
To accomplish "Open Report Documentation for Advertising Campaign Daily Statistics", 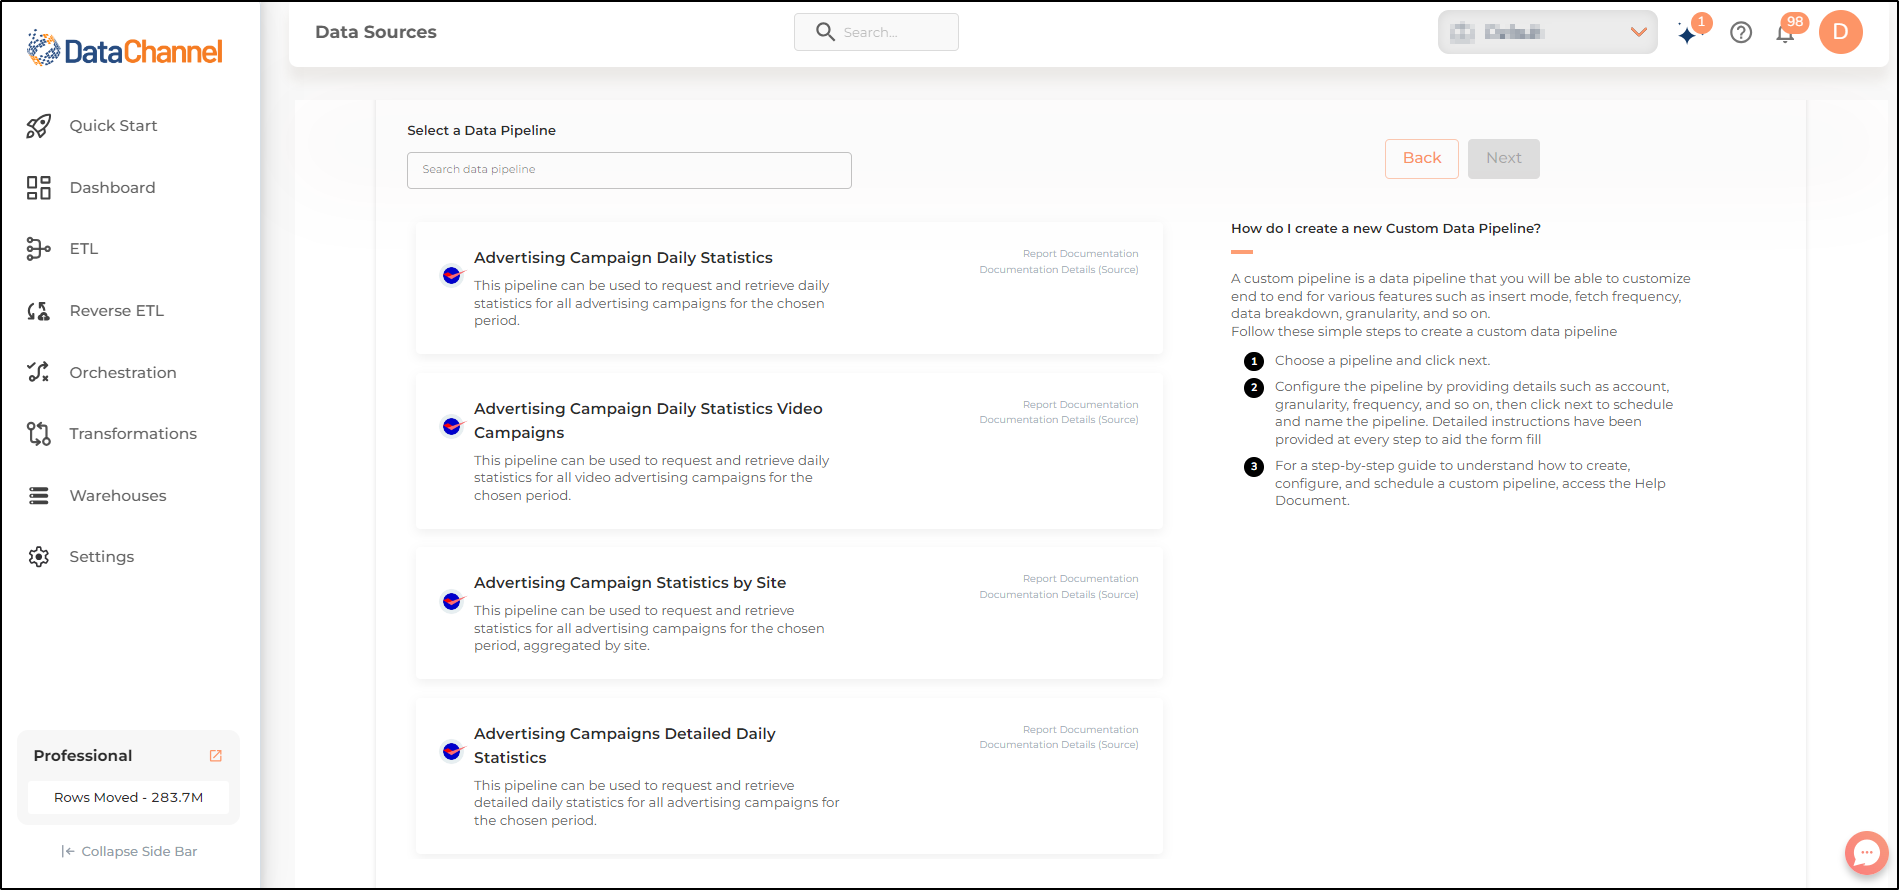I will [1080, 254].
